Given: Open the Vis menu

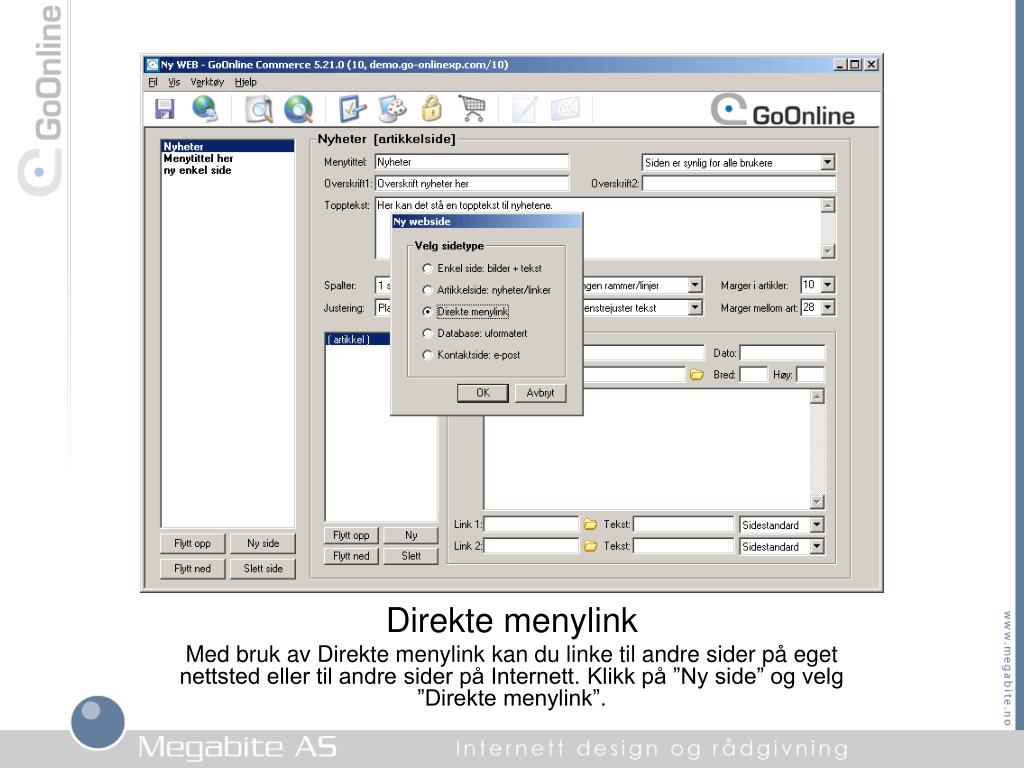Looking at the screenshot, I should click(174, 82).
